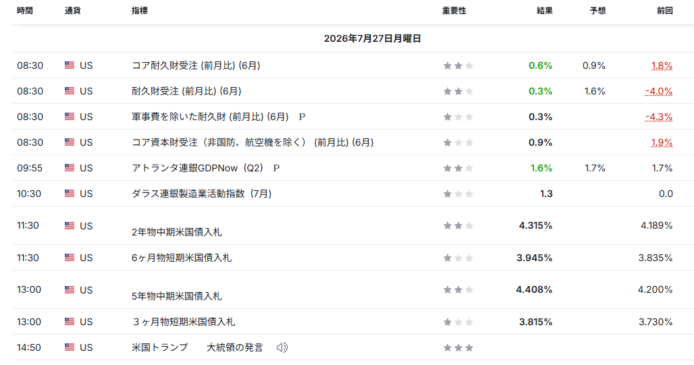Click three-star importance for 大統領の発言
Image resolution: width=694 pixels, height=365 pixels.
(458, 348)
